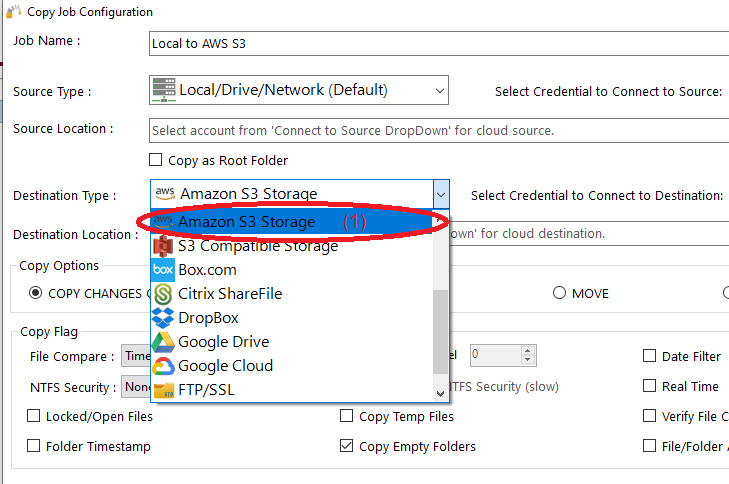
Task: Click the Google Drive triangle icon
Action: pyautogui.click(x=163, y=342)
